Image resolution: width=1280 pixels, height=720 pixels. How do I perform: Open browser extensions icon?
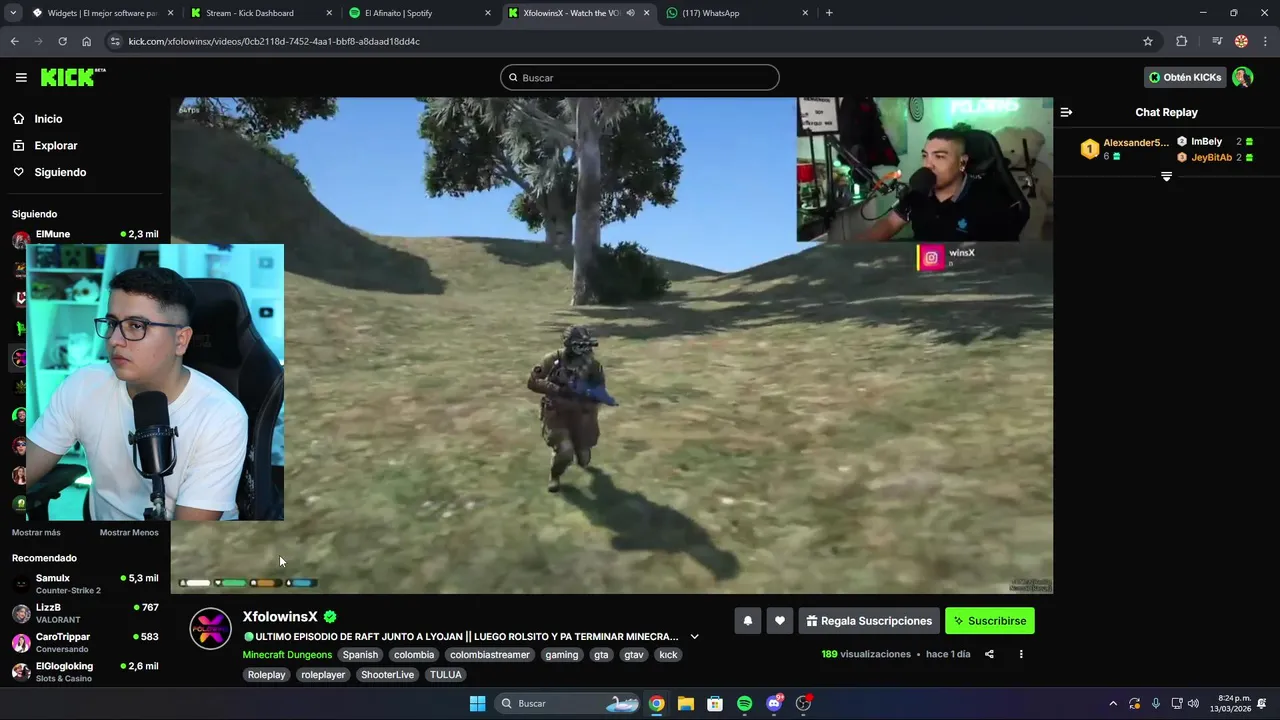(x=1182, y=41)
